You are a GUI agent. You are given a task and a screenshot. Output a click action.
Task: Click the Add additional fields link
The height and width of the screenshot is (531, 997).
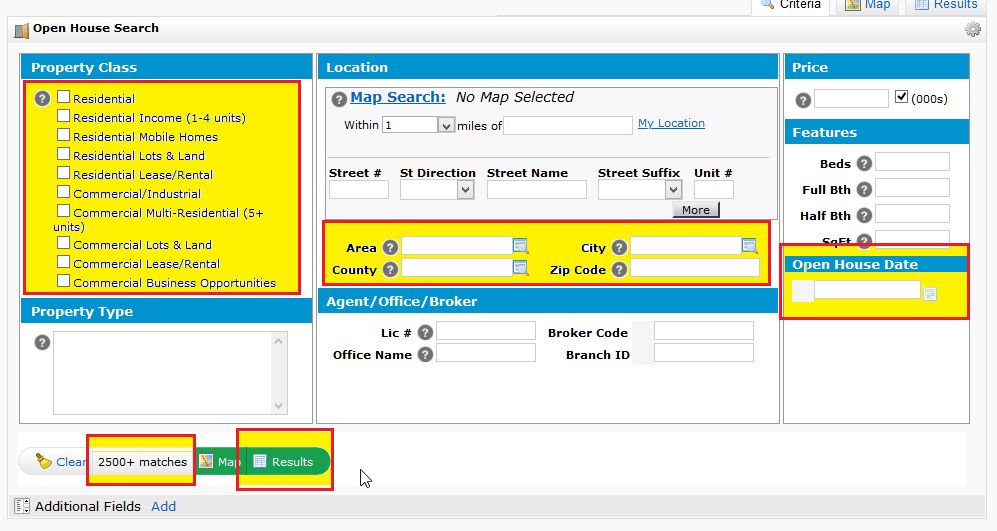163,507
